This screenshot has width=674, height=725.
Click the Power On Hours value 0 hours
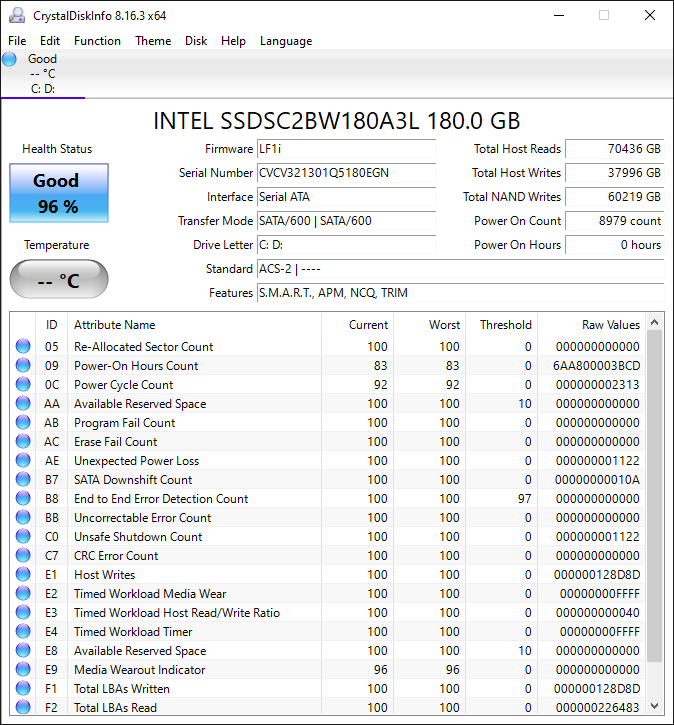point(614,245)
